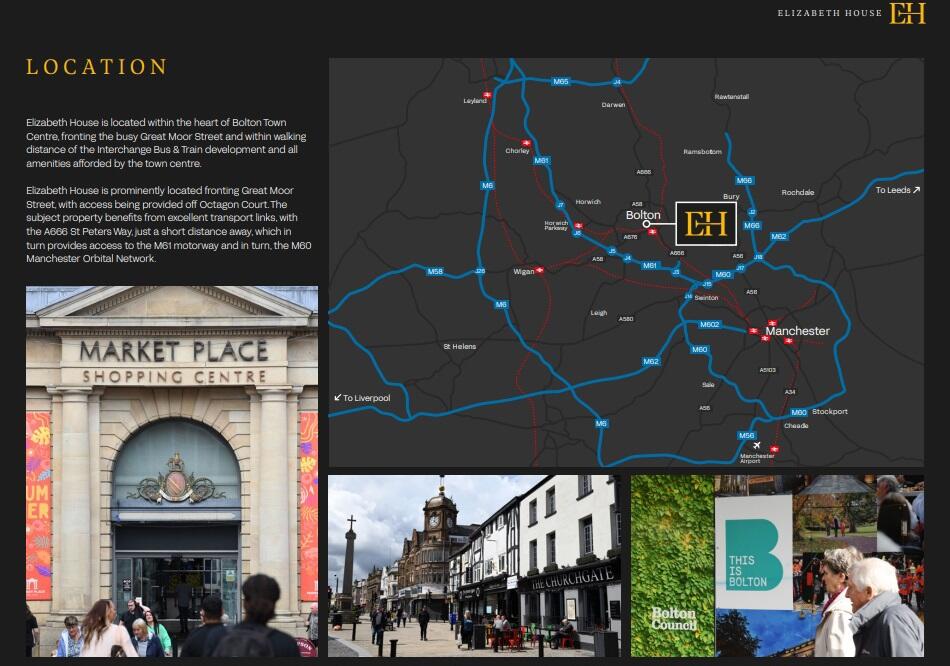This screenshot has width=950, height=666.
Task: Click the Elizabeth House header text
Action: (x=829, y=13)
